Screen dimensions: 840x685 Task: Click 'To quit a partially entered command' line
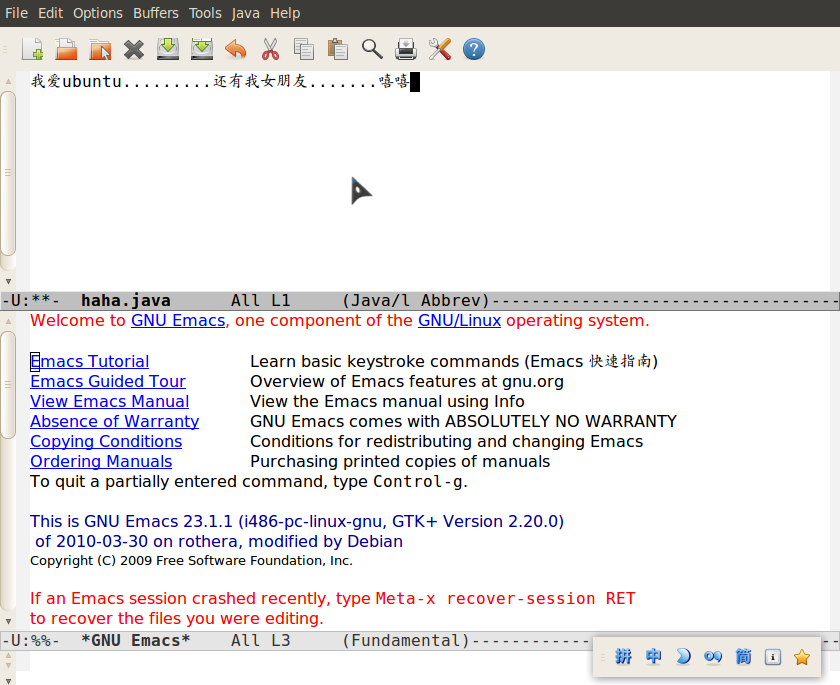(249, 481)
